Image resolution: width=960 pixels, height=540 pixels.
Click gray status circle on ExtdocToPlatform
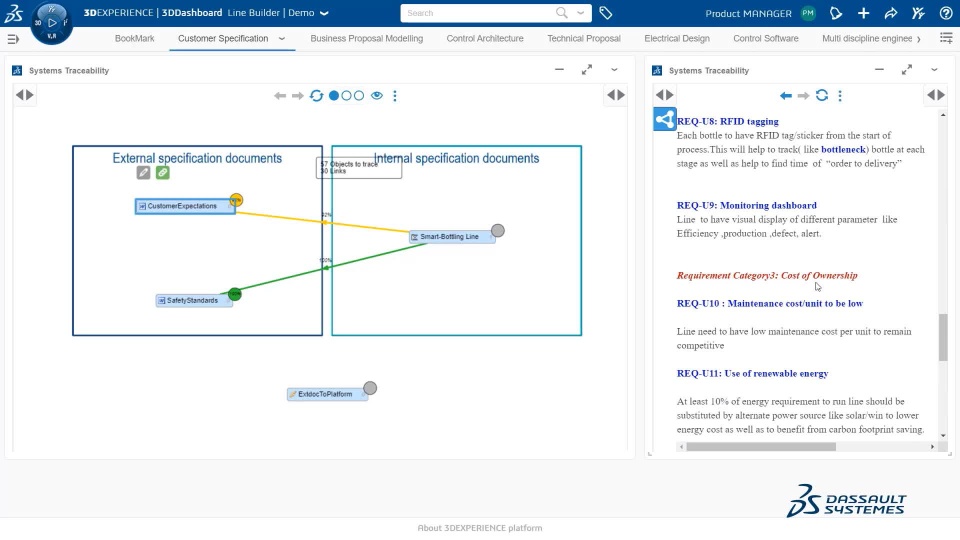[x=370, y=388]
